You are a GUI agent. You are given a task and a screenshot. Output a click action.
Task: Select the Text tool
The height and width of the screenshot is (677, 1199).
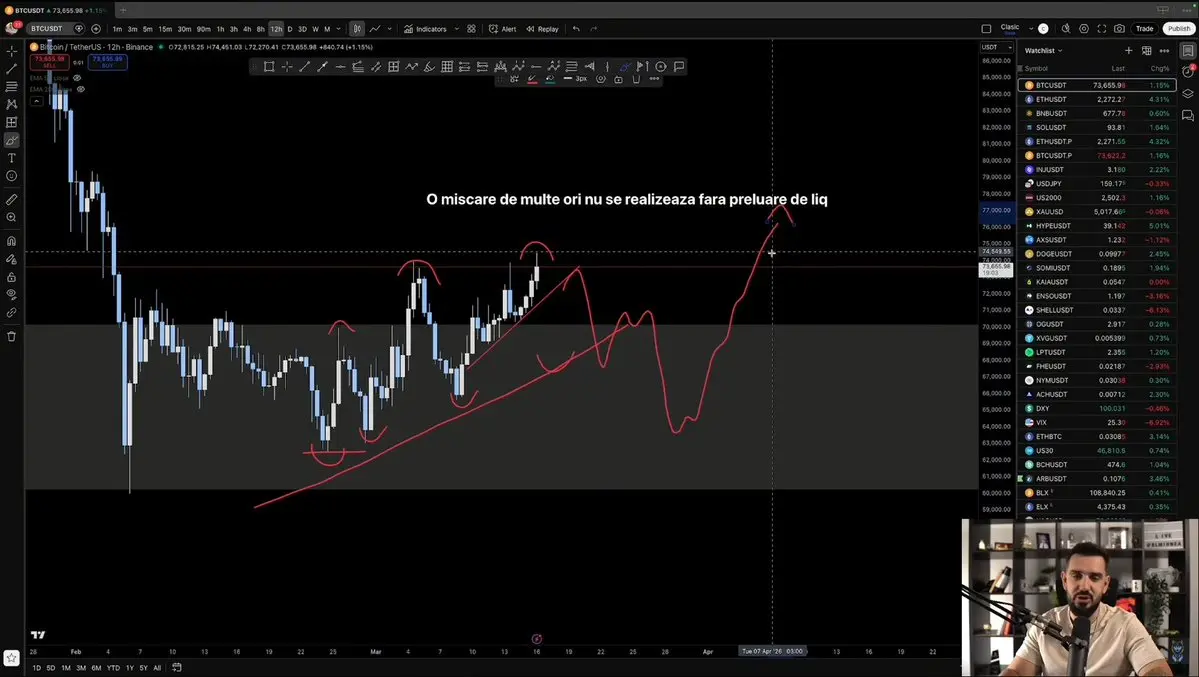[x=11, y=158]
